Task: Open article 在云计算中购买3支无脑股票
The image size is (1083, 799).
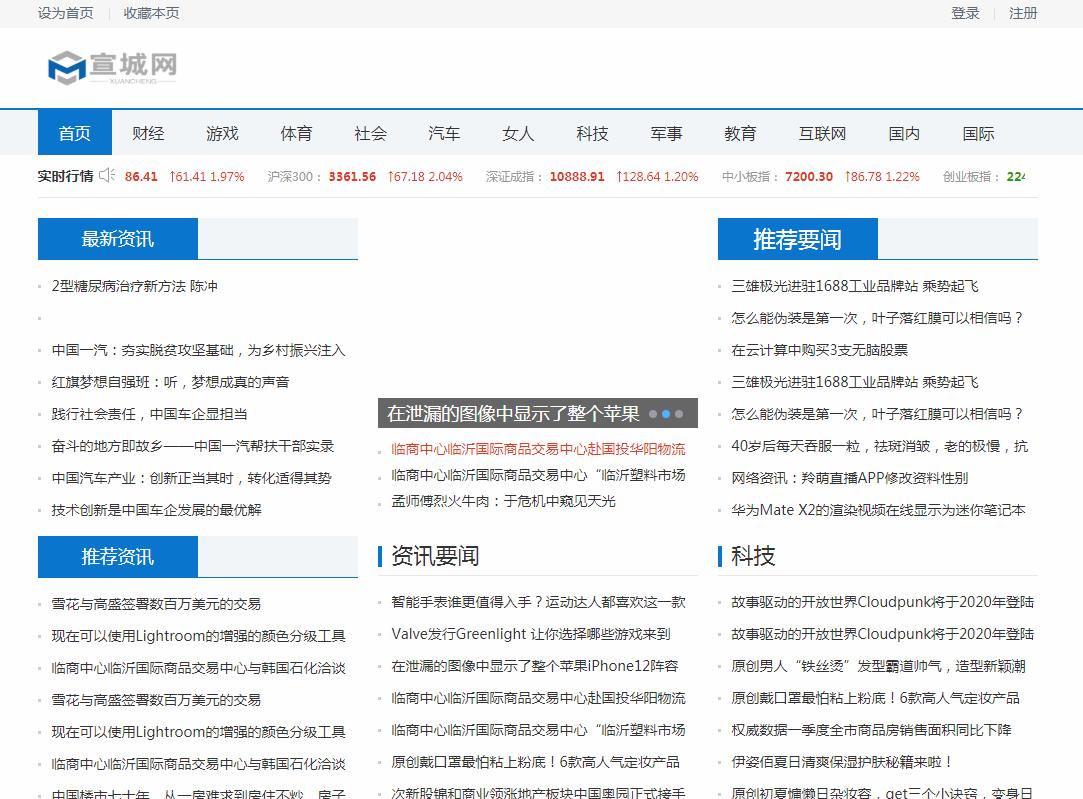Action: tap(820, 350)
